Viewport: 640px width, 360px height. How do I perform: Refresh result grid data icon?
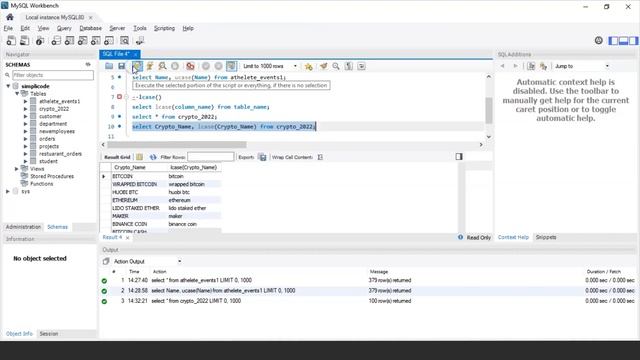153,157
